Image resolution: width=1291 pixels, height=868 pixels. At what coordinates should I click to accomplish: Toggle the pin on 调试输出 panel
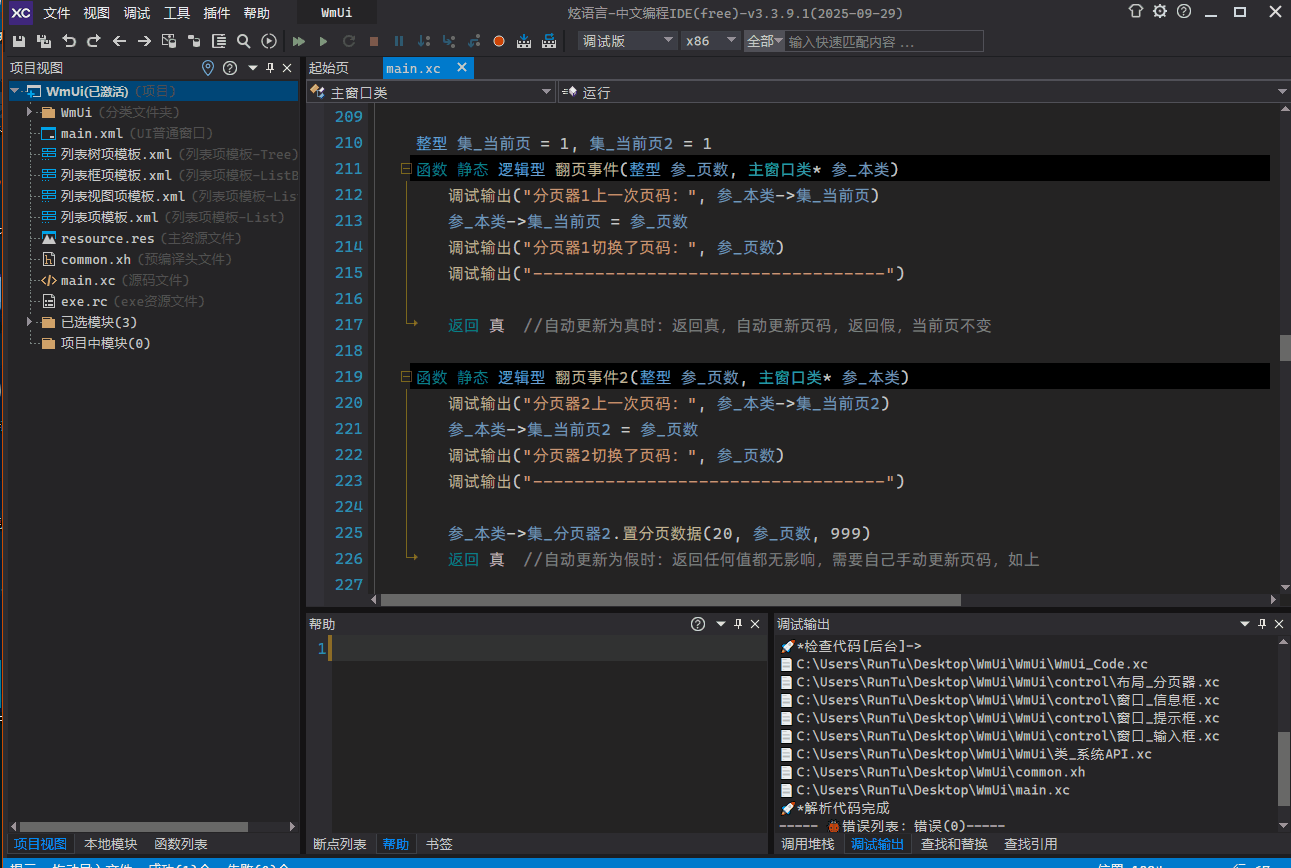click(x=1264, y=624)
